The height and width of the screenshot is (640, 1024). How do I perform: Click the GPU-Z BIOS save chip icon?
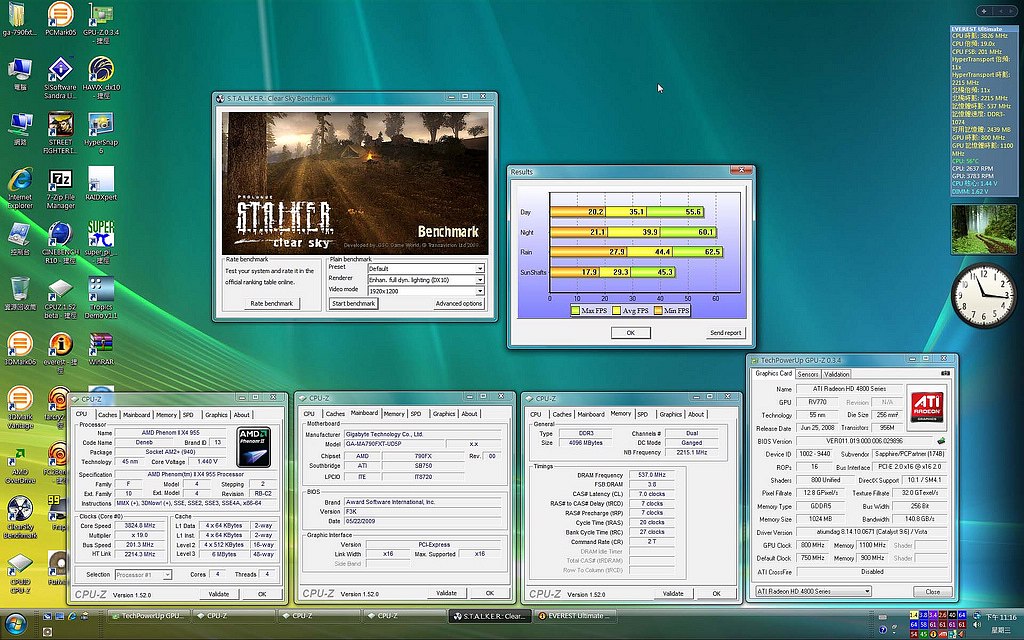coord(942,441)
